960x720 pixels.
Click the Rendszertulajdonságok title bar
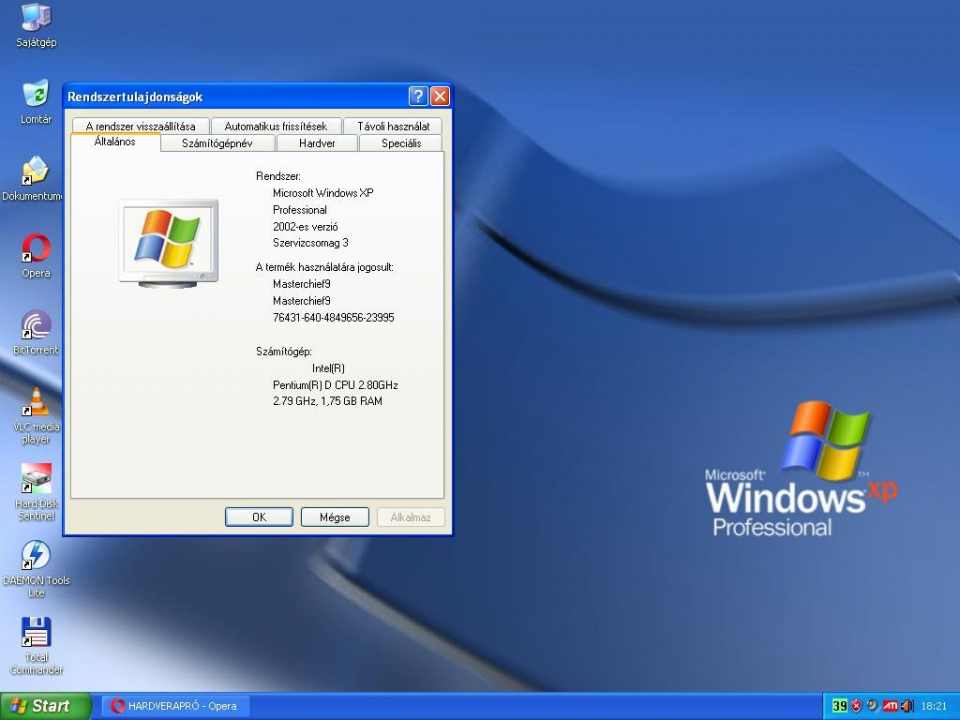(x=236, y=96)
